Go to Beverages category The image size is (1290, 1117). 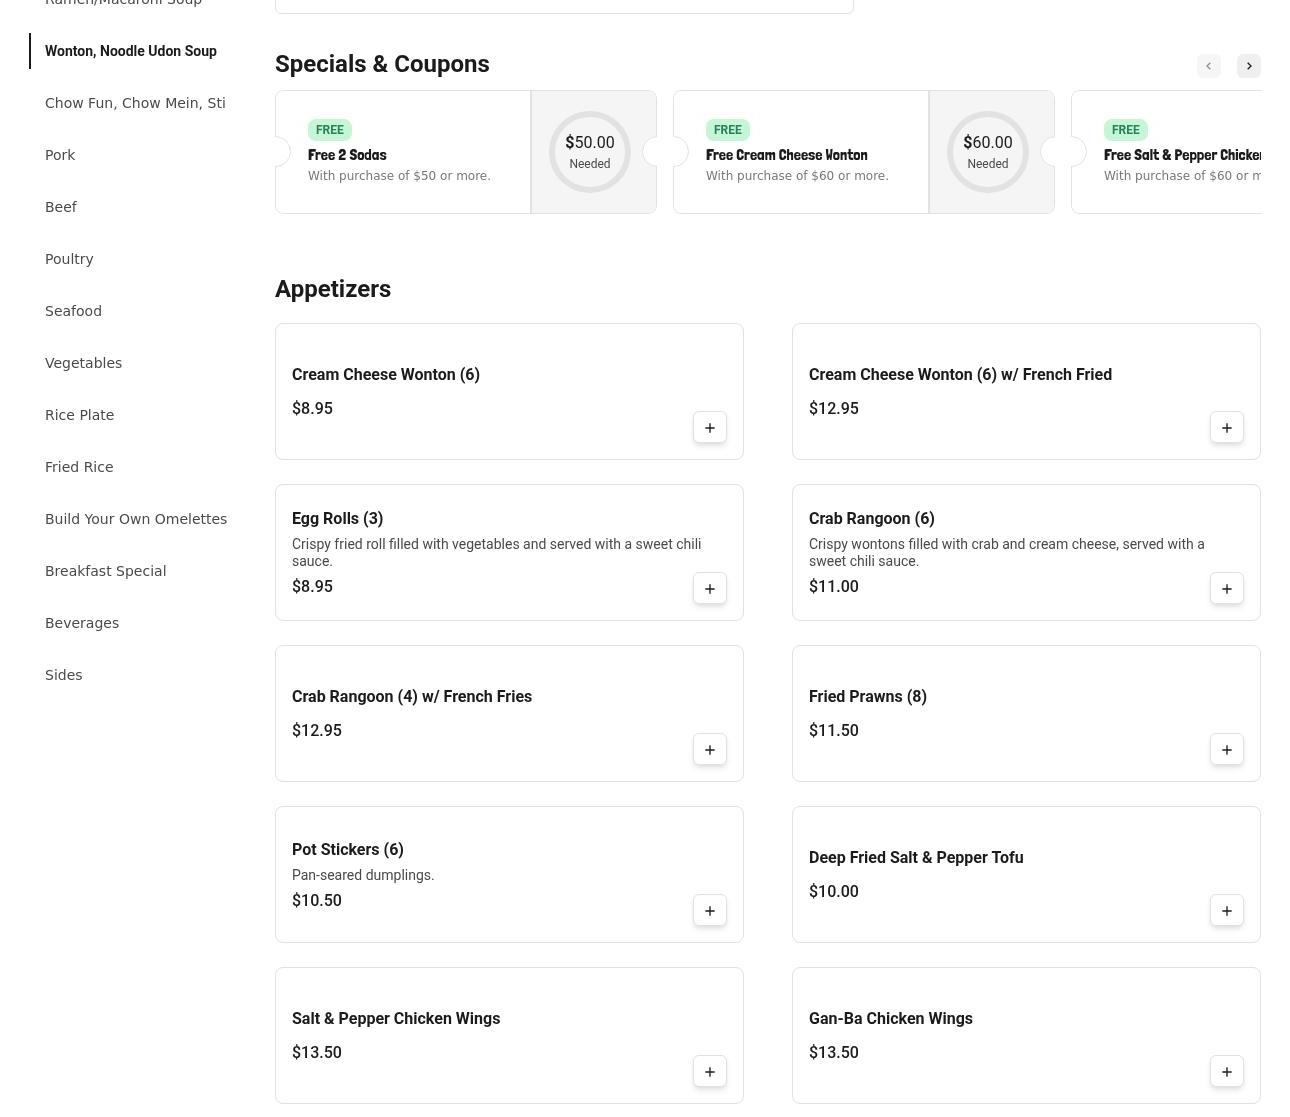82,623
